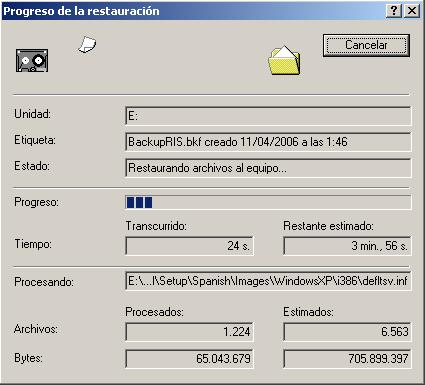
Task: Select the Etiqueta field with BackupRIS.bkf
Action: (268, 142)
